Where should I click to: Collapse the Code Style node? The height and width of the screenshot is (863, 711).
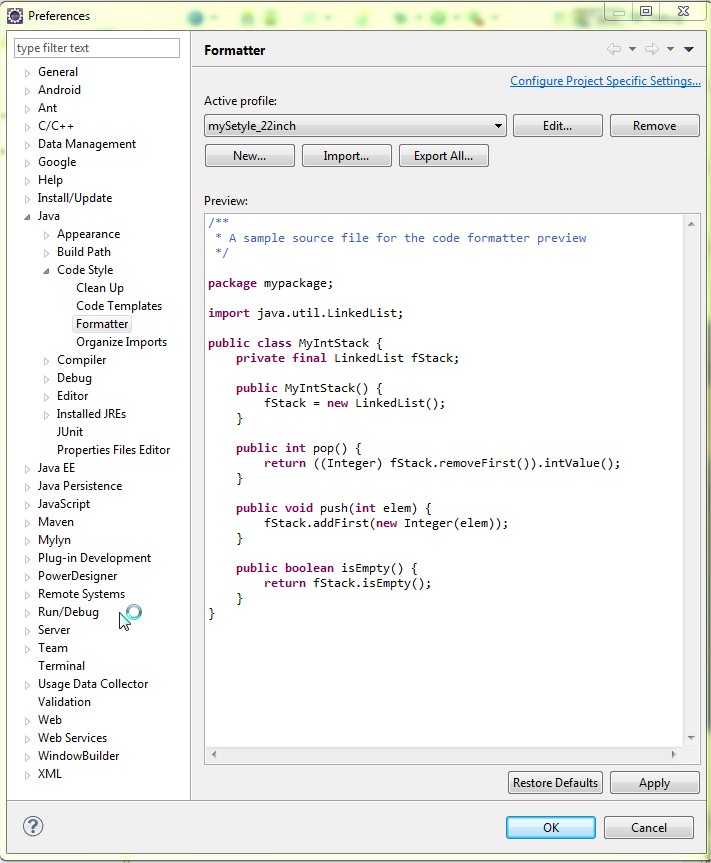pyautogui.click(x=47, y=271)
